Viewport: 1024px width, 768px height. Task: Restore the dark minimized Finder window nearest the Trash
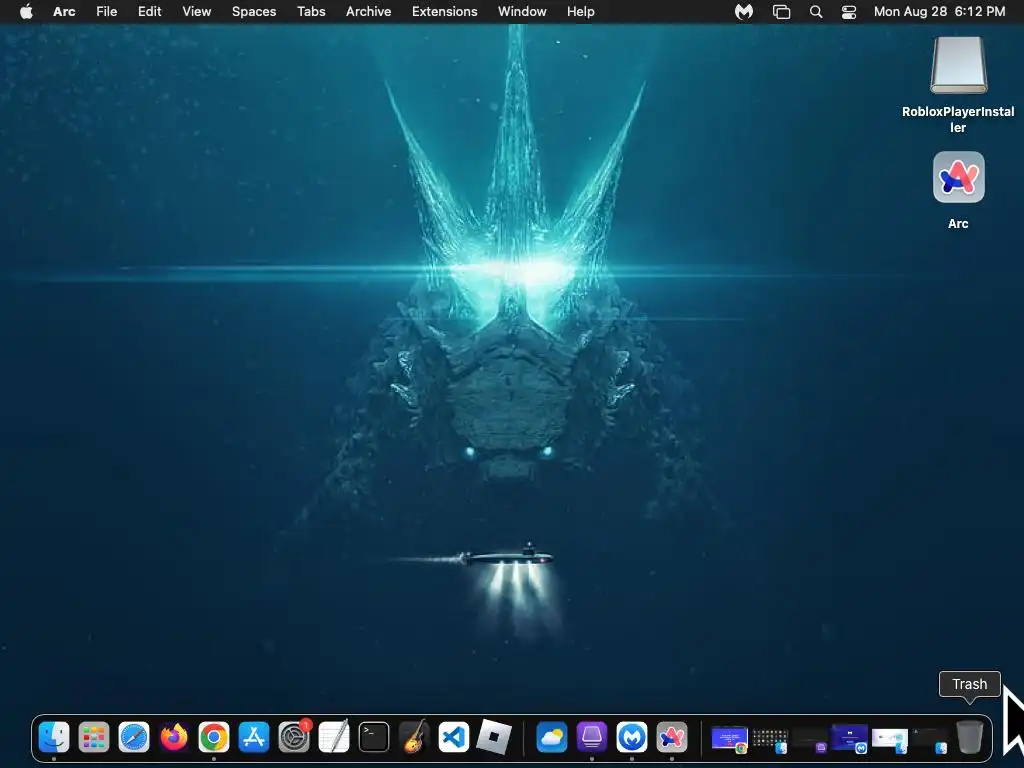pos(929,740)
